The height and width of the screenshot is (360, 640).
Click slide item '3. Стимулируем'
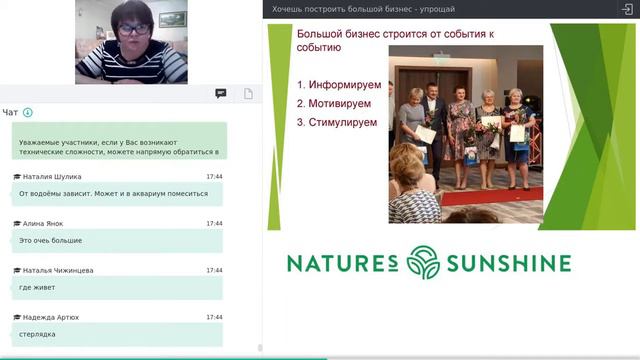pos(337,122)
